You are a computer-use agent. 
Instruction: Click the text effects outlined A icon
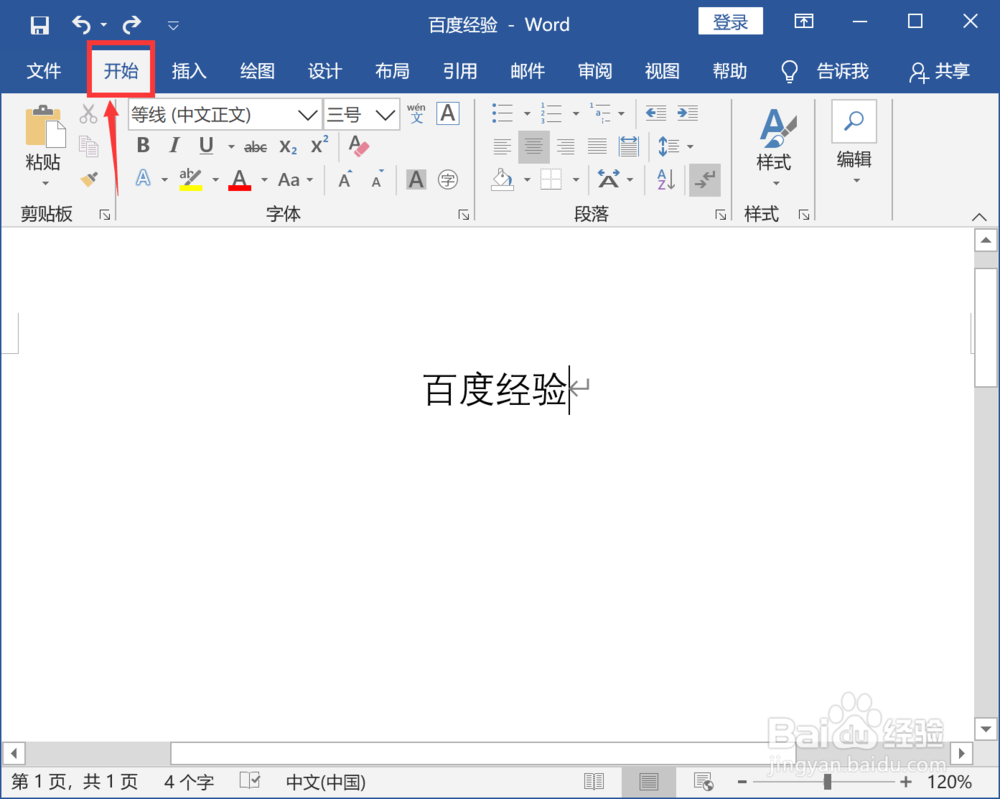(143, 179)
